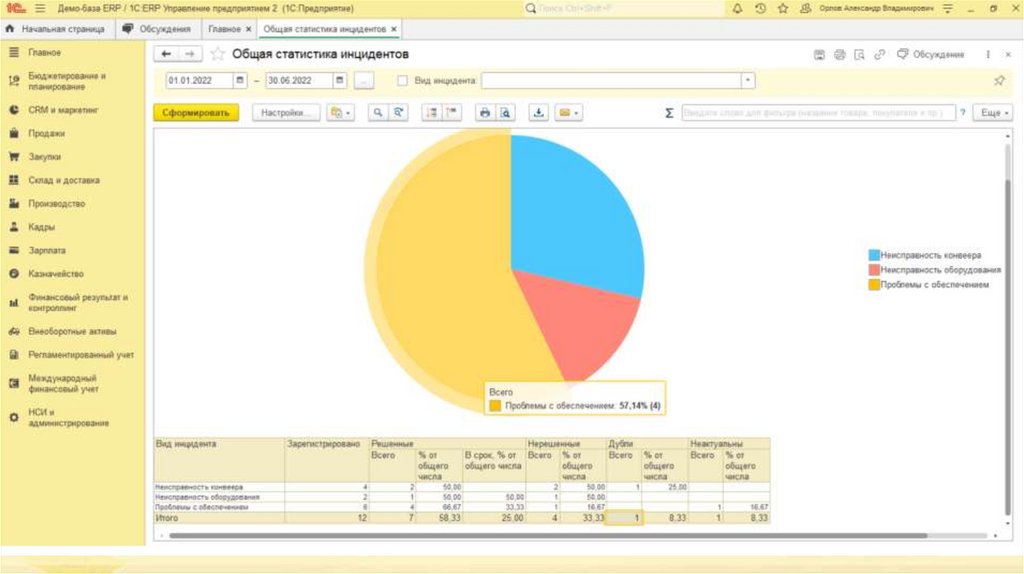The image size is (1024, 574).
Task: Open the Настройки... button
Action: coord(285,113)
